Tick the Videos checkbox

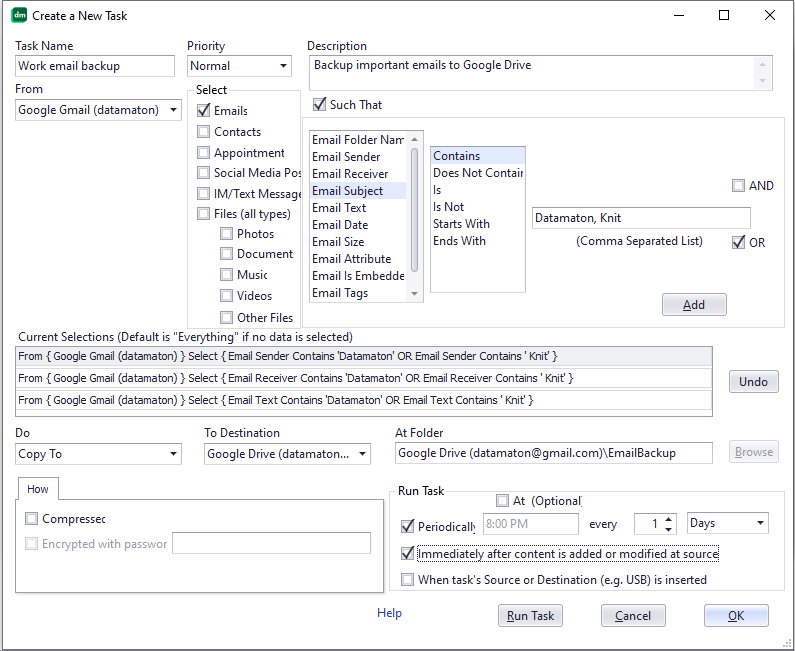[226, 296]
